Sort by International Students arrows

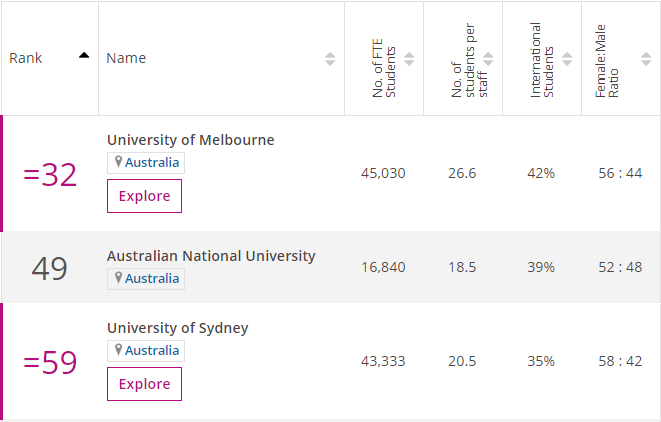point(566,59)
